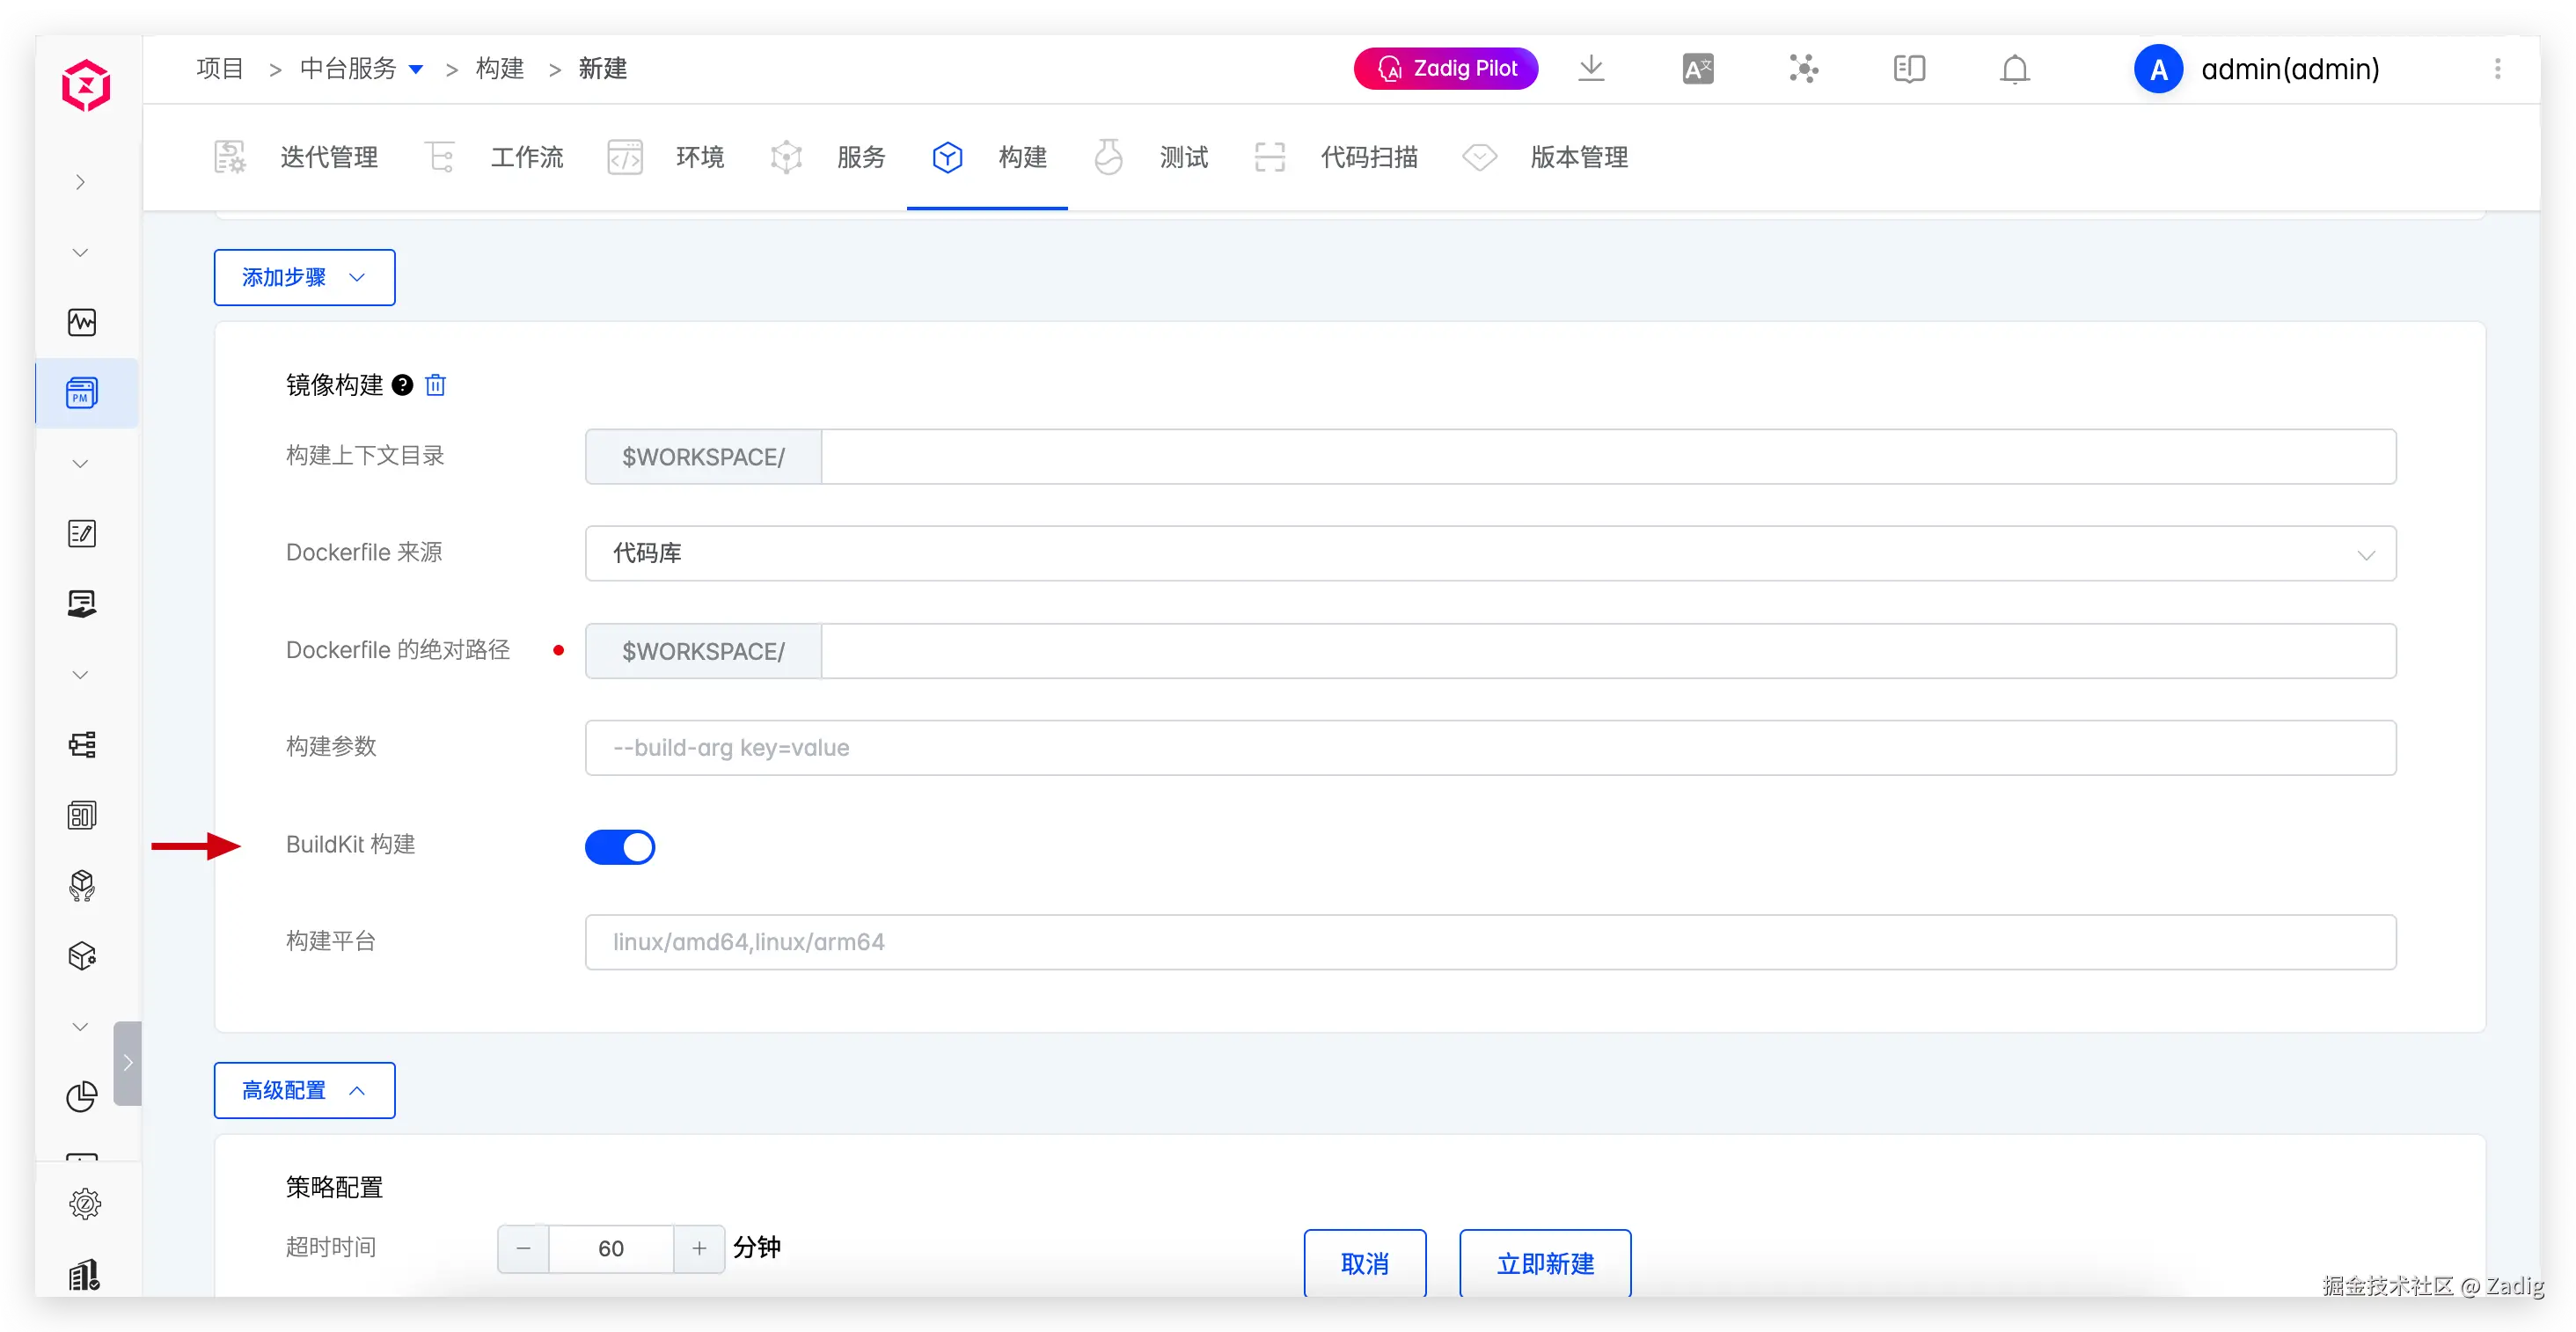Delete the 镜像构建 step with trash icon

pos(435,385)
